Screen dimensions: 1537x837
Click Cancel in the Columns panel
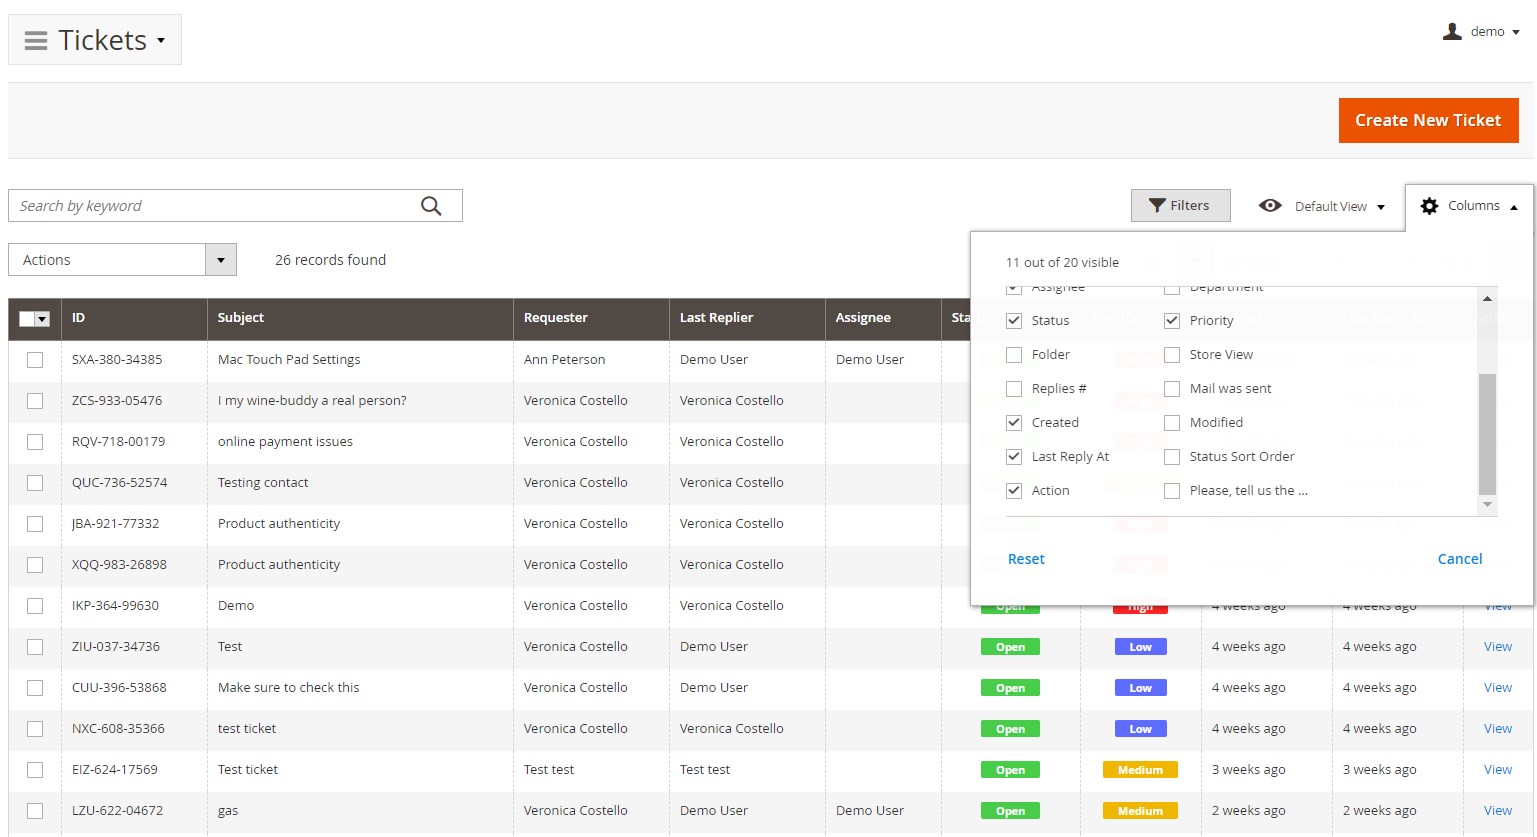point(1460,559)
